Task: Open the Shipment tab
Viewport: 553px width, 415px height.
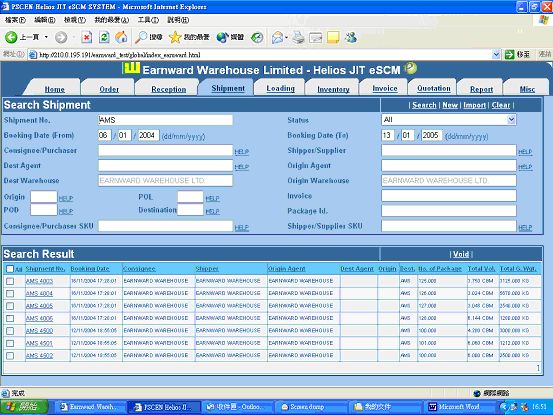Action: click(x=228, y=88)
